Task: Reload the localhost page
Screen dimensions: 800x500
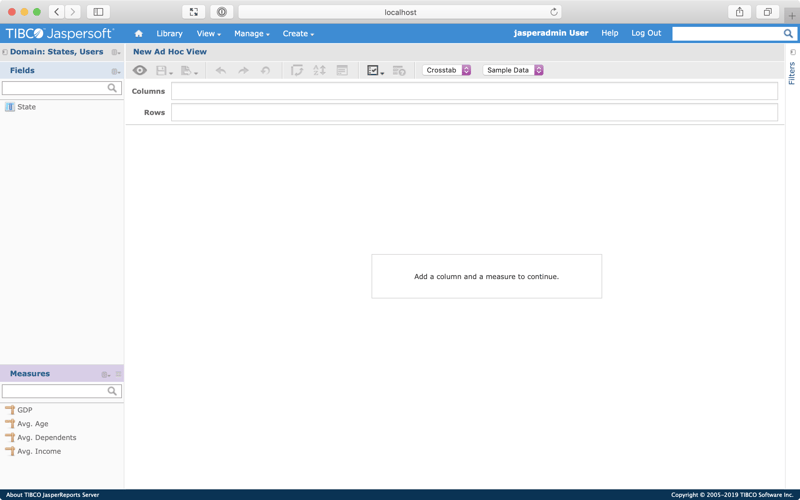Action: pos(554,12)
